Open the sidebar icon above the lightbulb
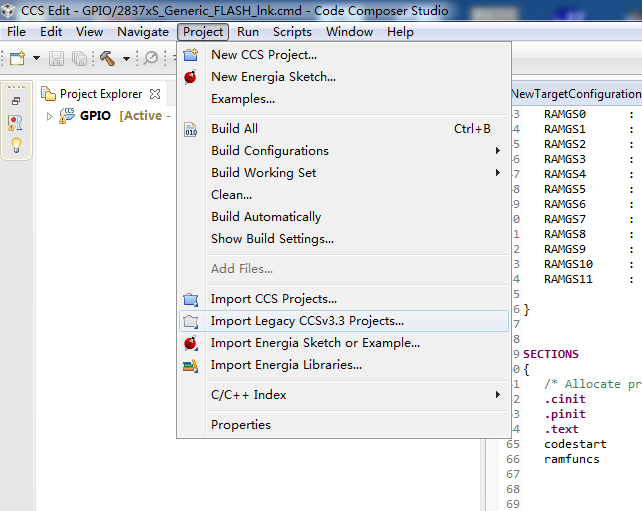642x511 pixels. click(x=15, y=123)
